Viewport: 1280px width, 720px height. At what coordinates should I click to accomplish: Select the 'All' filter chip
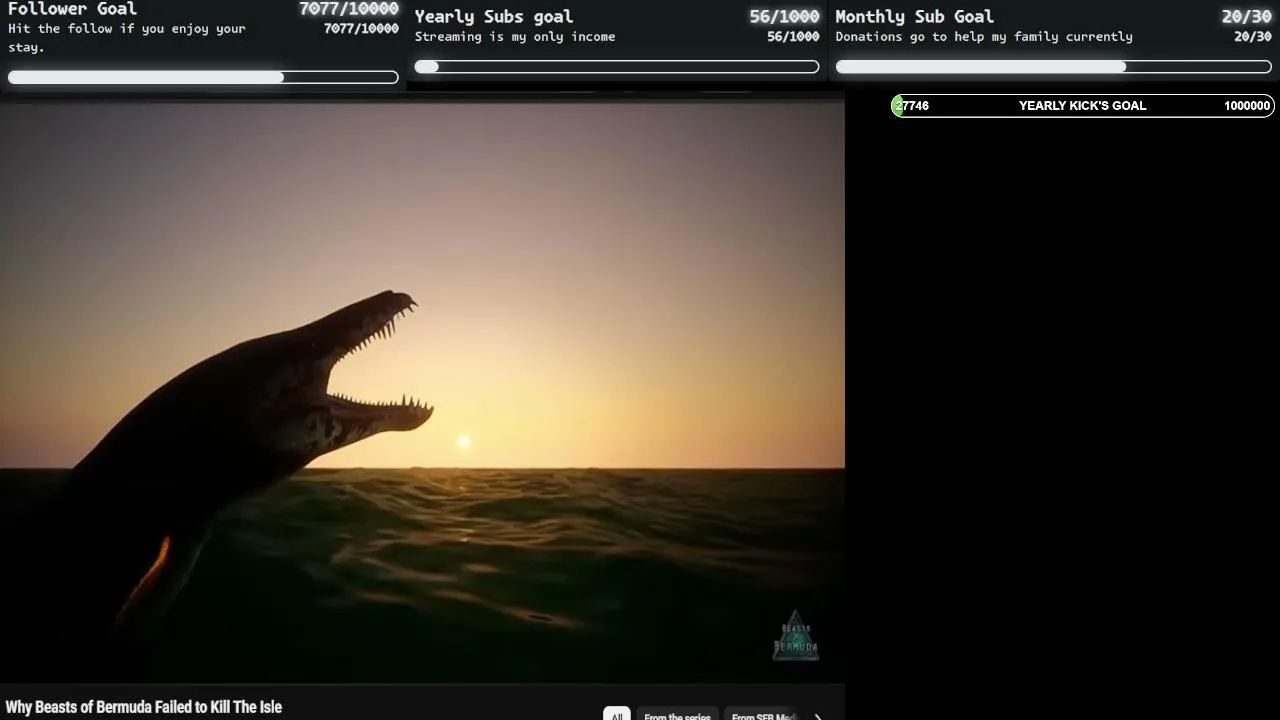[x=617, y=715]
